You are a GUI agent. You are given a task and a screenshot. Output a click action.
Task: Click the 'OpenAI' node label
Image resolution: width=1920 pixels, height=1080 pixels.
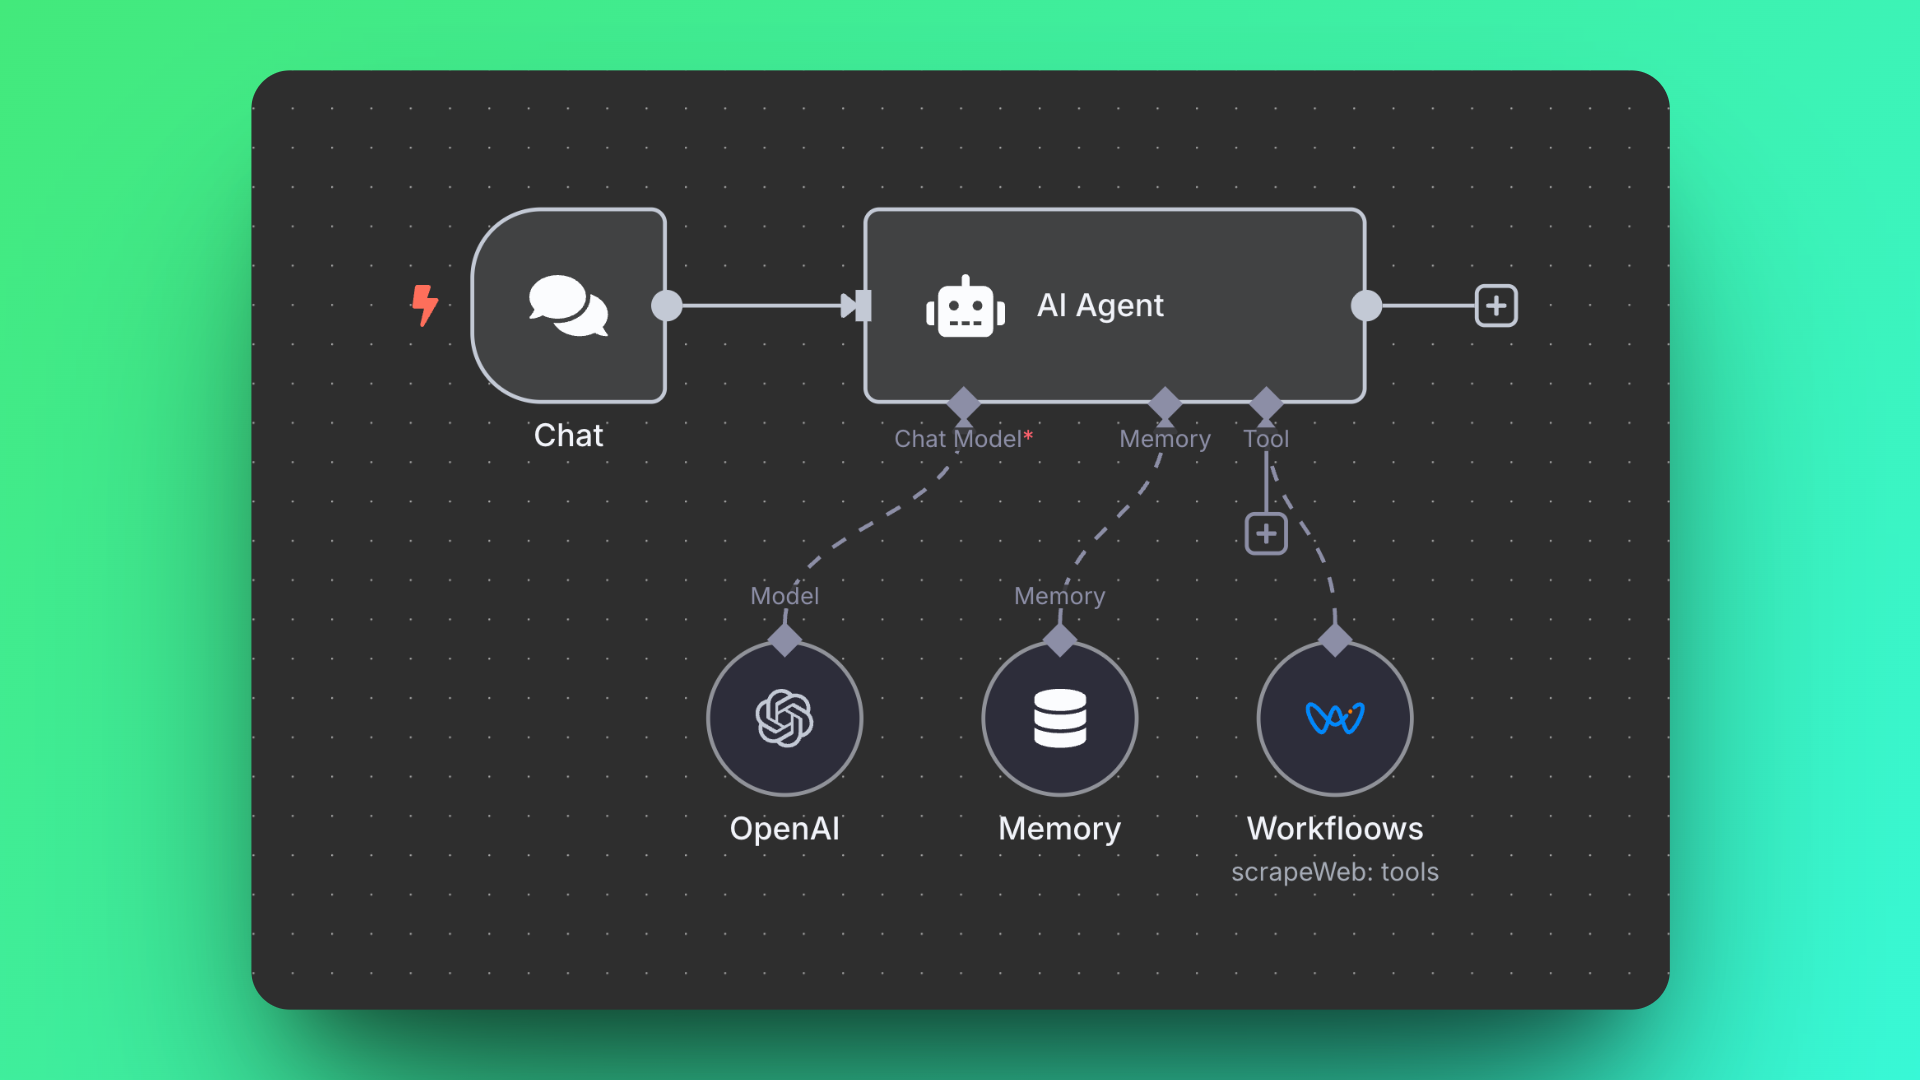[x=785, y=828]
